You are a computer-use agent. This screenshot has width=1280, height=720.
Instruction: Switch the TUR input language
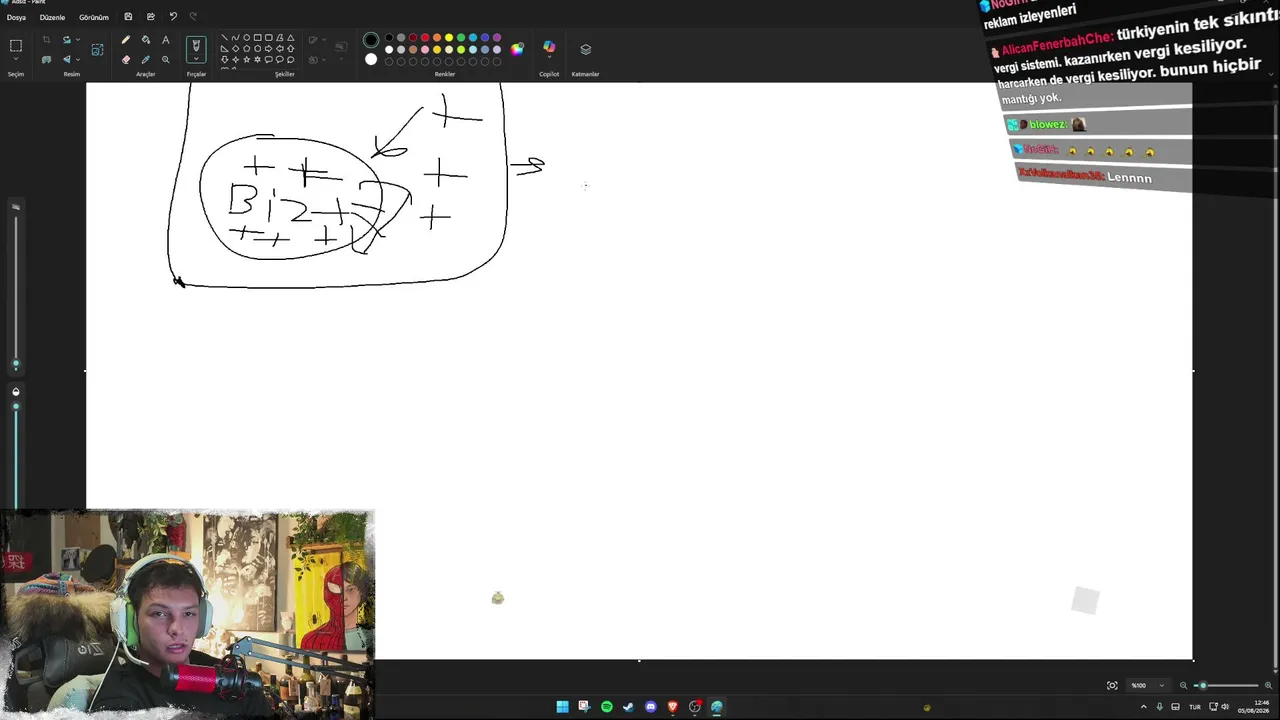coord(1194,707)
